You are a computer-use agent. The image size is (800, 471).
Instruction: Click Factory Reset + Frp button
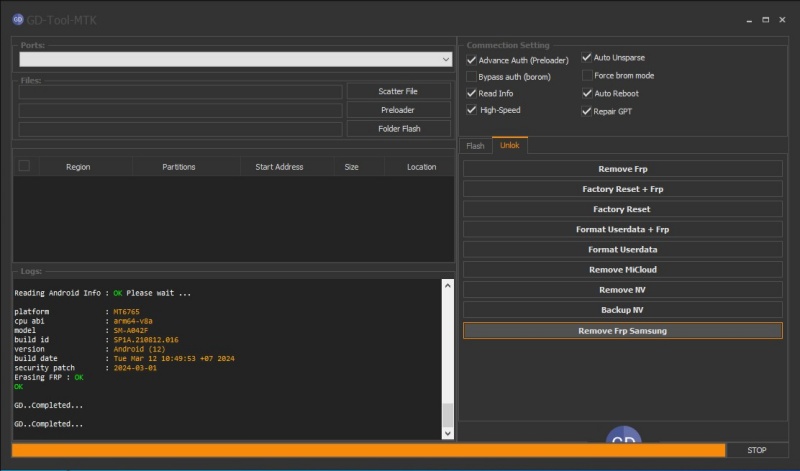pos(622,189)
